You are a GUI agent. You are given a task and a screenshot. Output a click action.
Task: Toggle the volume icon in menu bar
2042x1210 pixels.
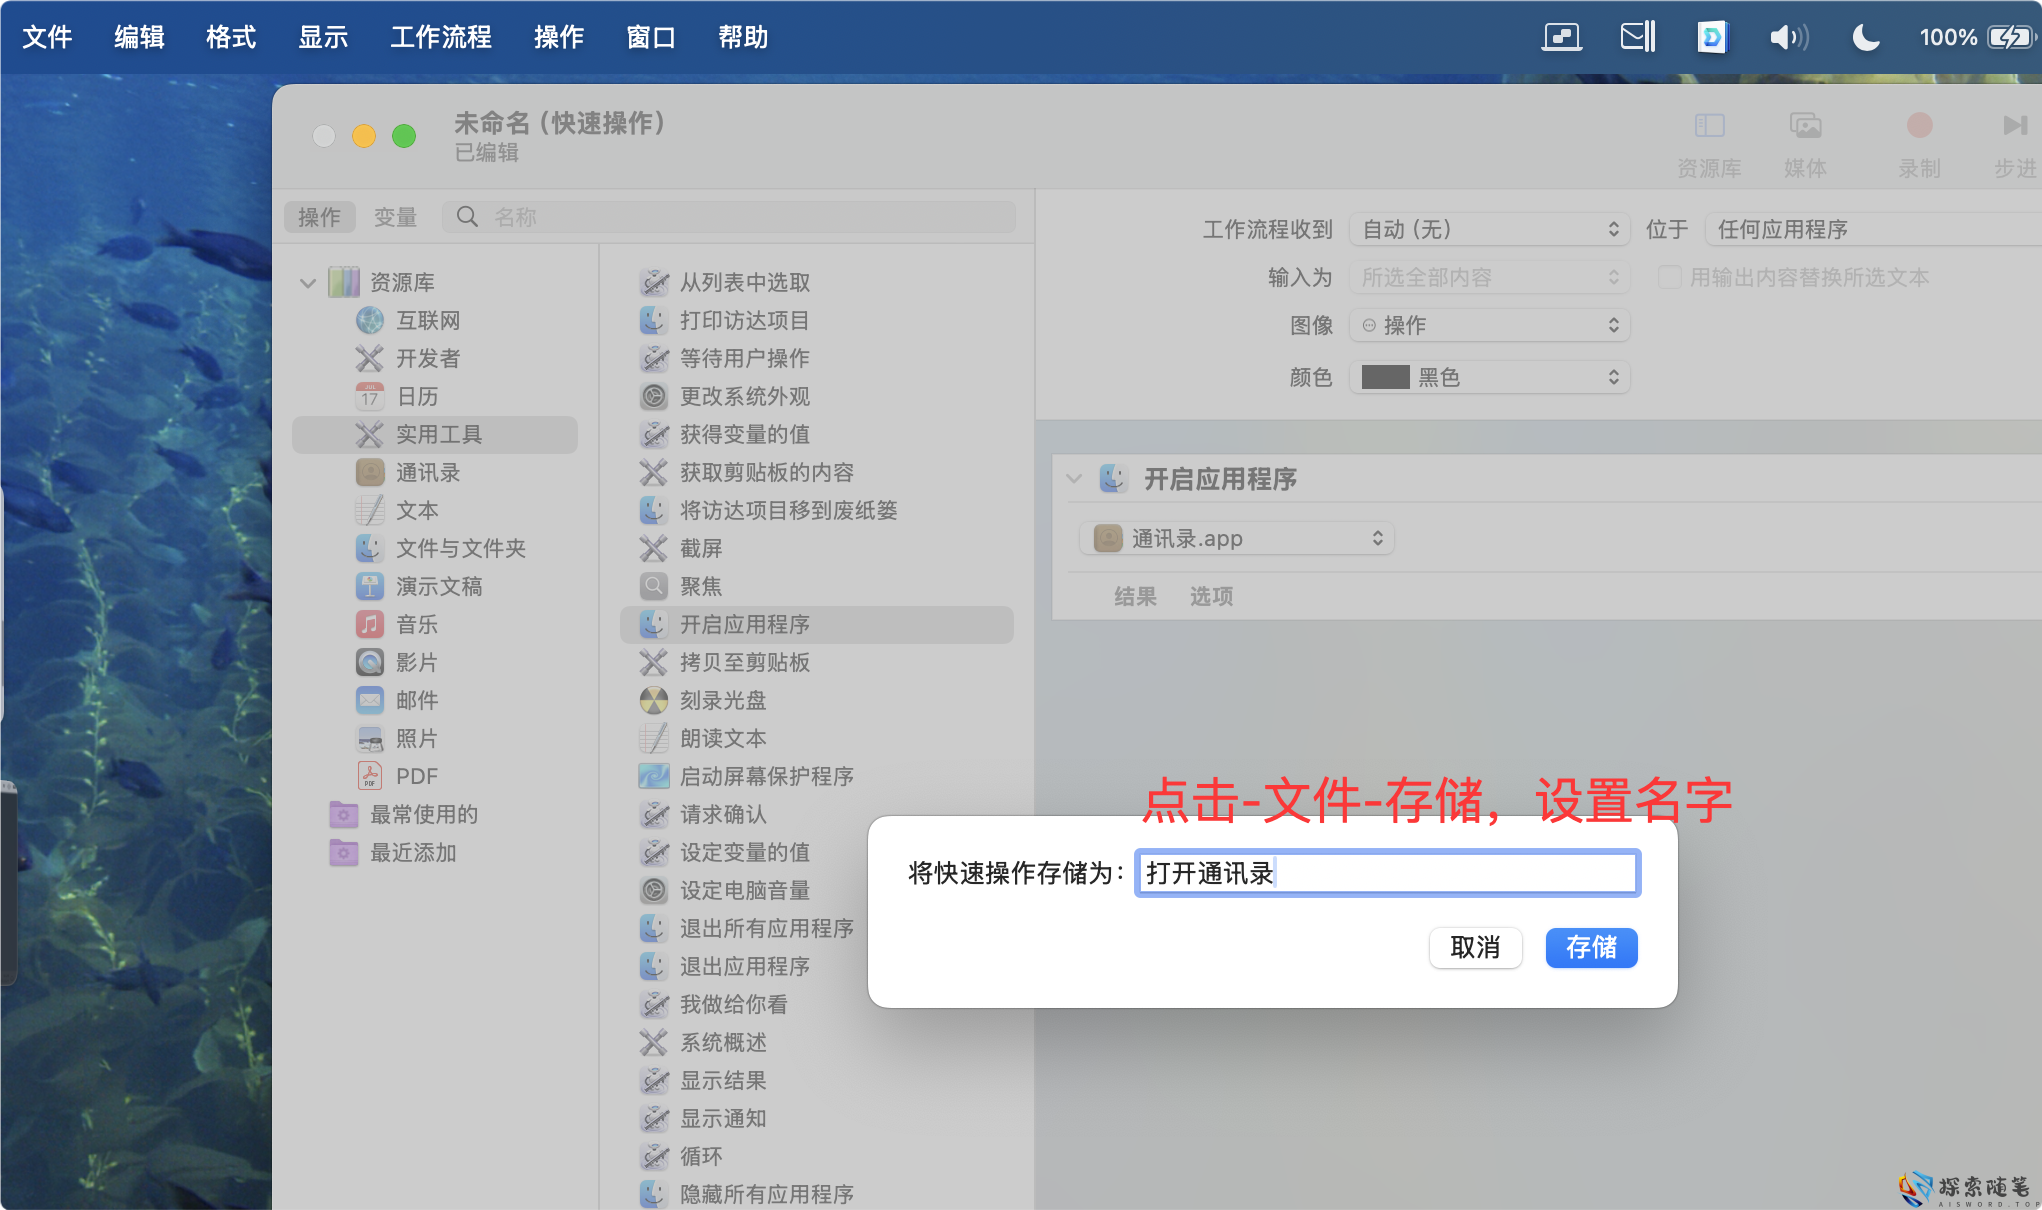tap(1787, 36)
